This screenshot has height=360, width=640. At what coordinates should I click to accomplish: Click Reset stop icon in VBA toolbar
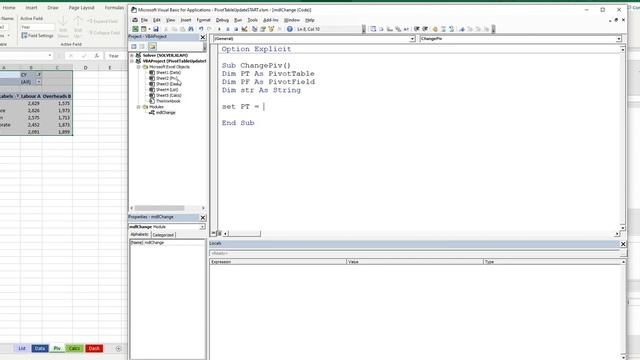236,29
